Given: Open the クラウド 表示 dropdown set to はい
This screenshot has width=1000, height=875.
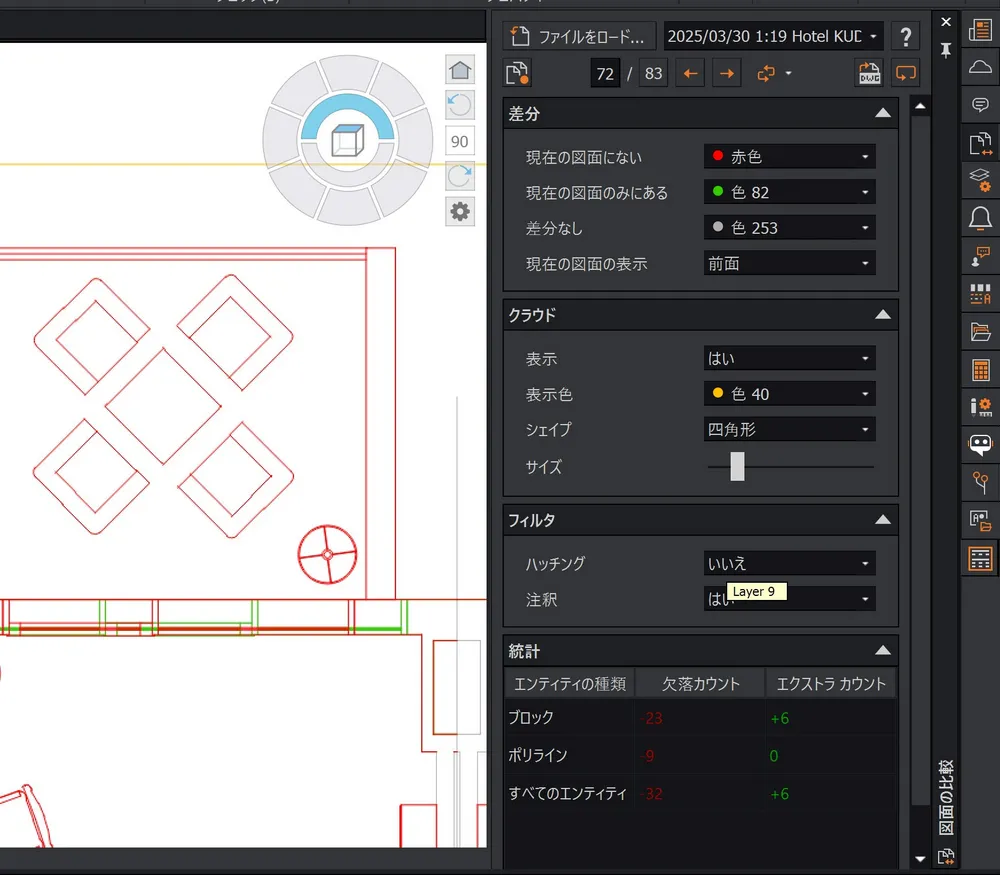Looking at the screenshot, I should [x=790, y=358].
